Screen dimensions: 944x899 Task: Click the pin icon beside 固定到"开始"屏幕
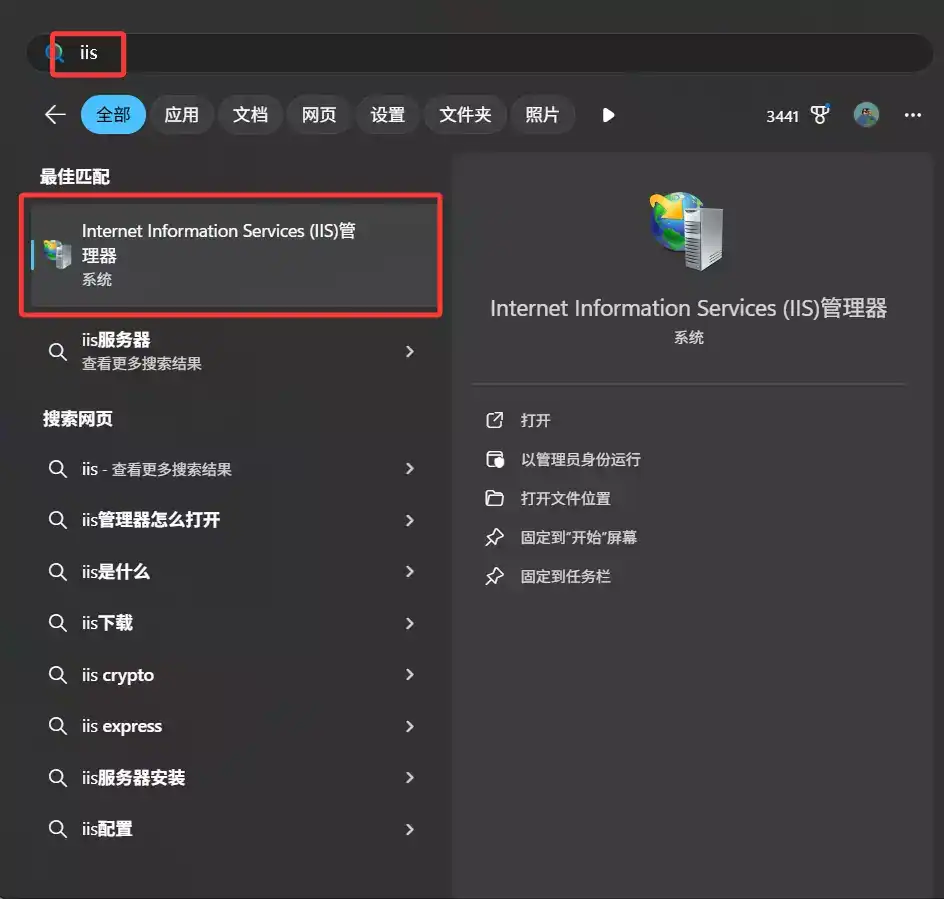(x=494, y=537)
